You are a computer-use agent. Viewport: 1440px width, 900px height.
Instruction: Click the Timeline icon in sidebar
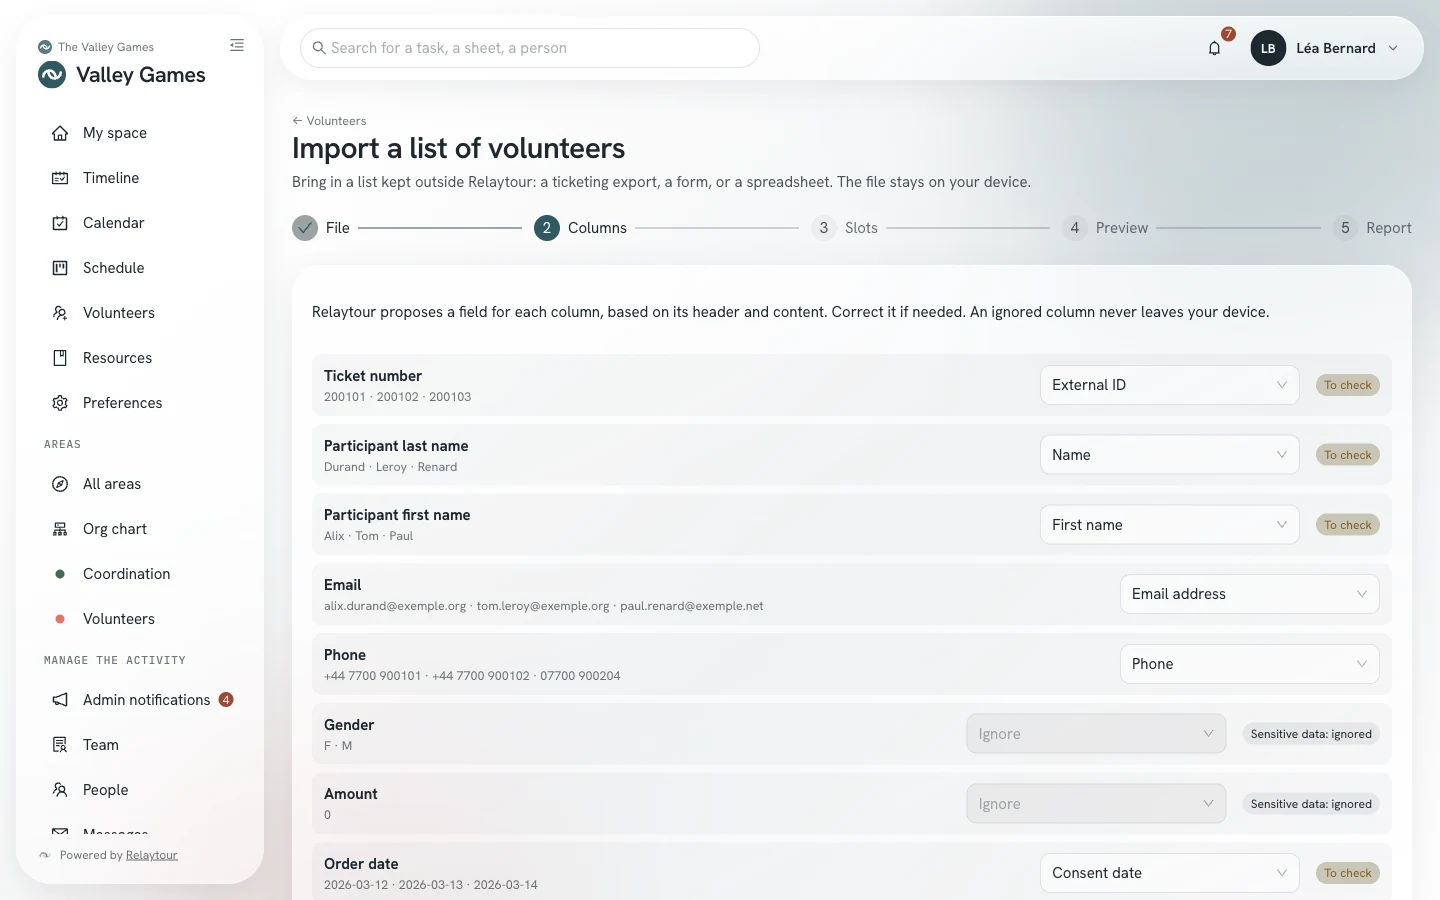(60, 178)
